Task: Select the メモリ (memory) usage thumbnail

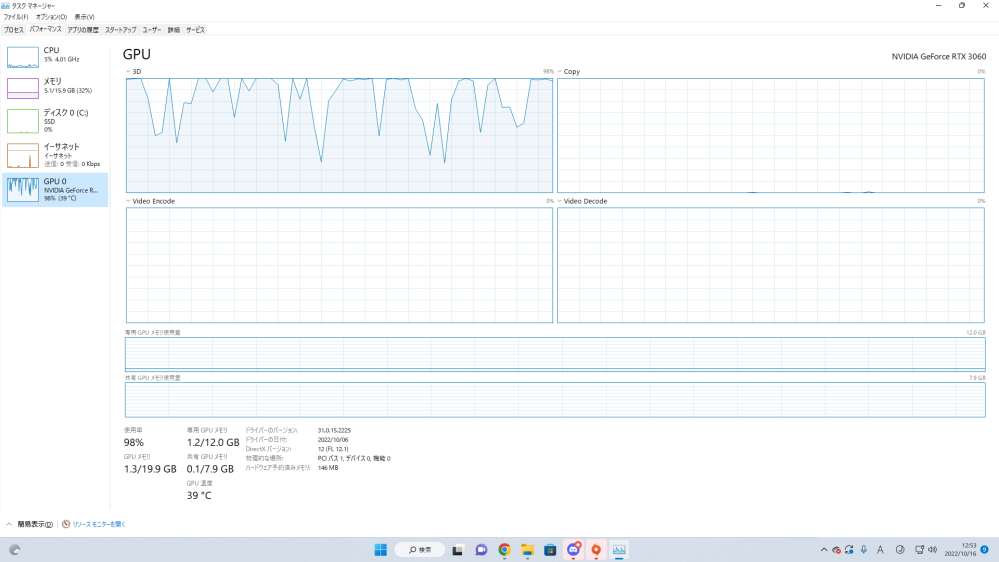Action: point(22,88)
